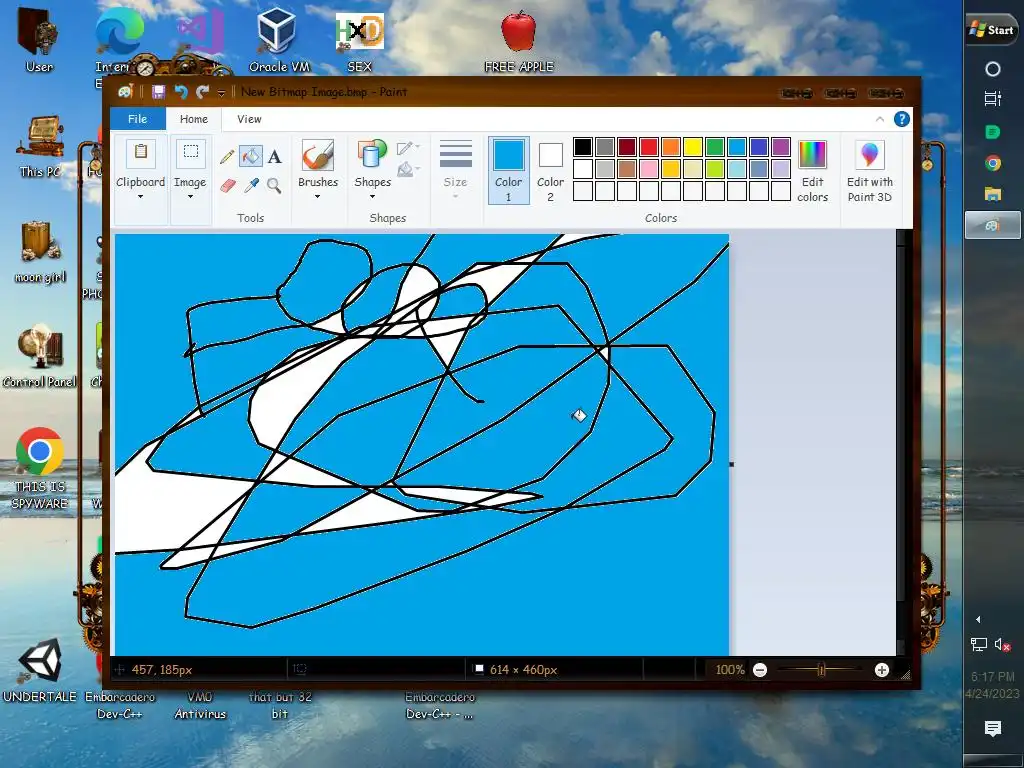This screenshot has width=1024, height=768.
Task: Select the Eraser tool
Action: click(227, 186)
